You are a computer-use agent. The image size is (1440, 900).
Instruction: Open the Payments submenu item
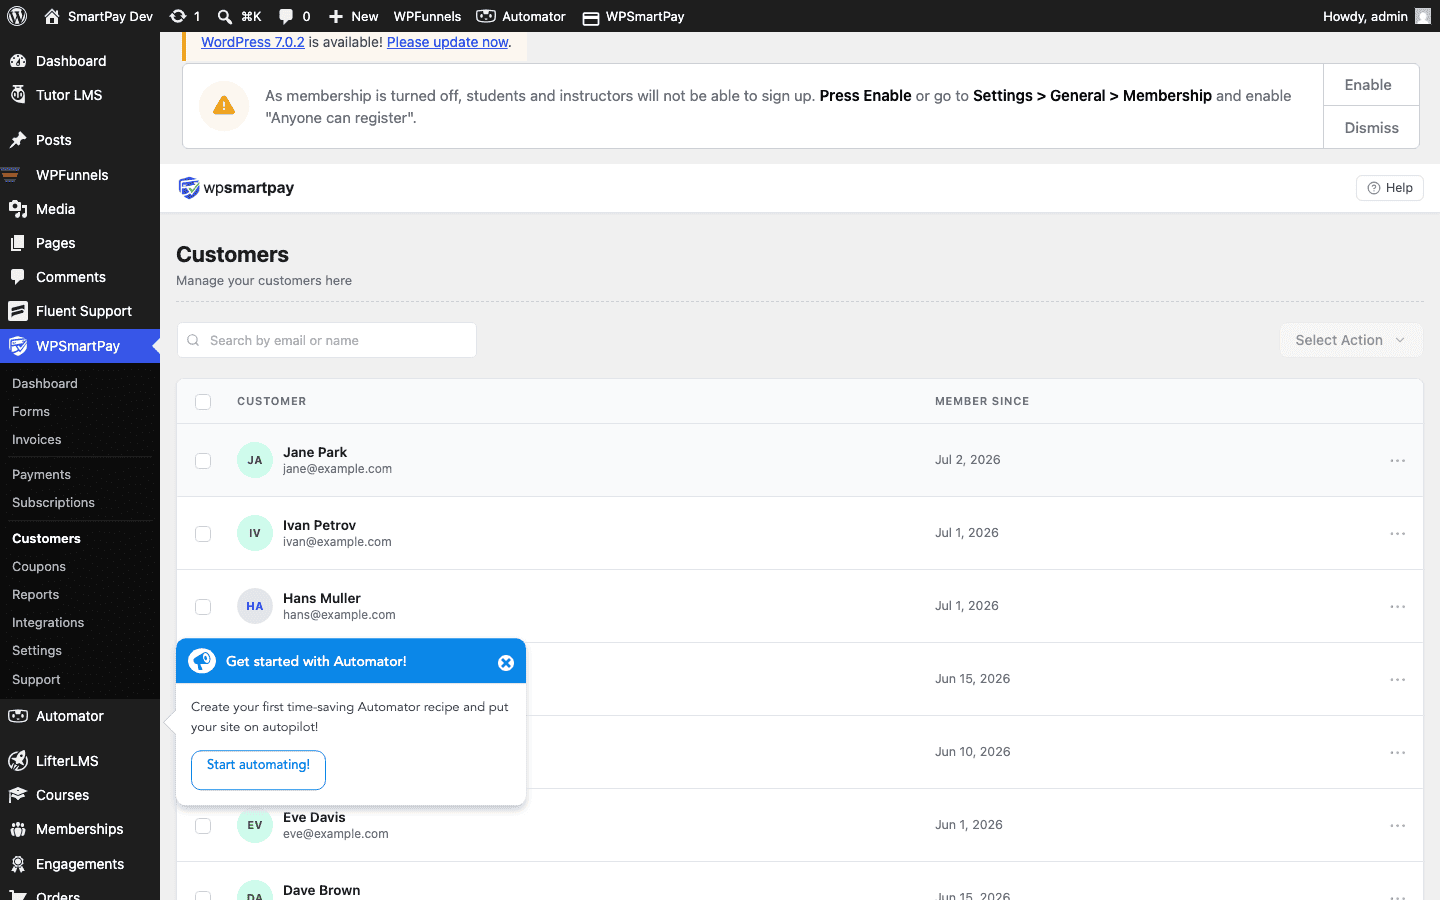pyautogui.click(x=41, y=474)
